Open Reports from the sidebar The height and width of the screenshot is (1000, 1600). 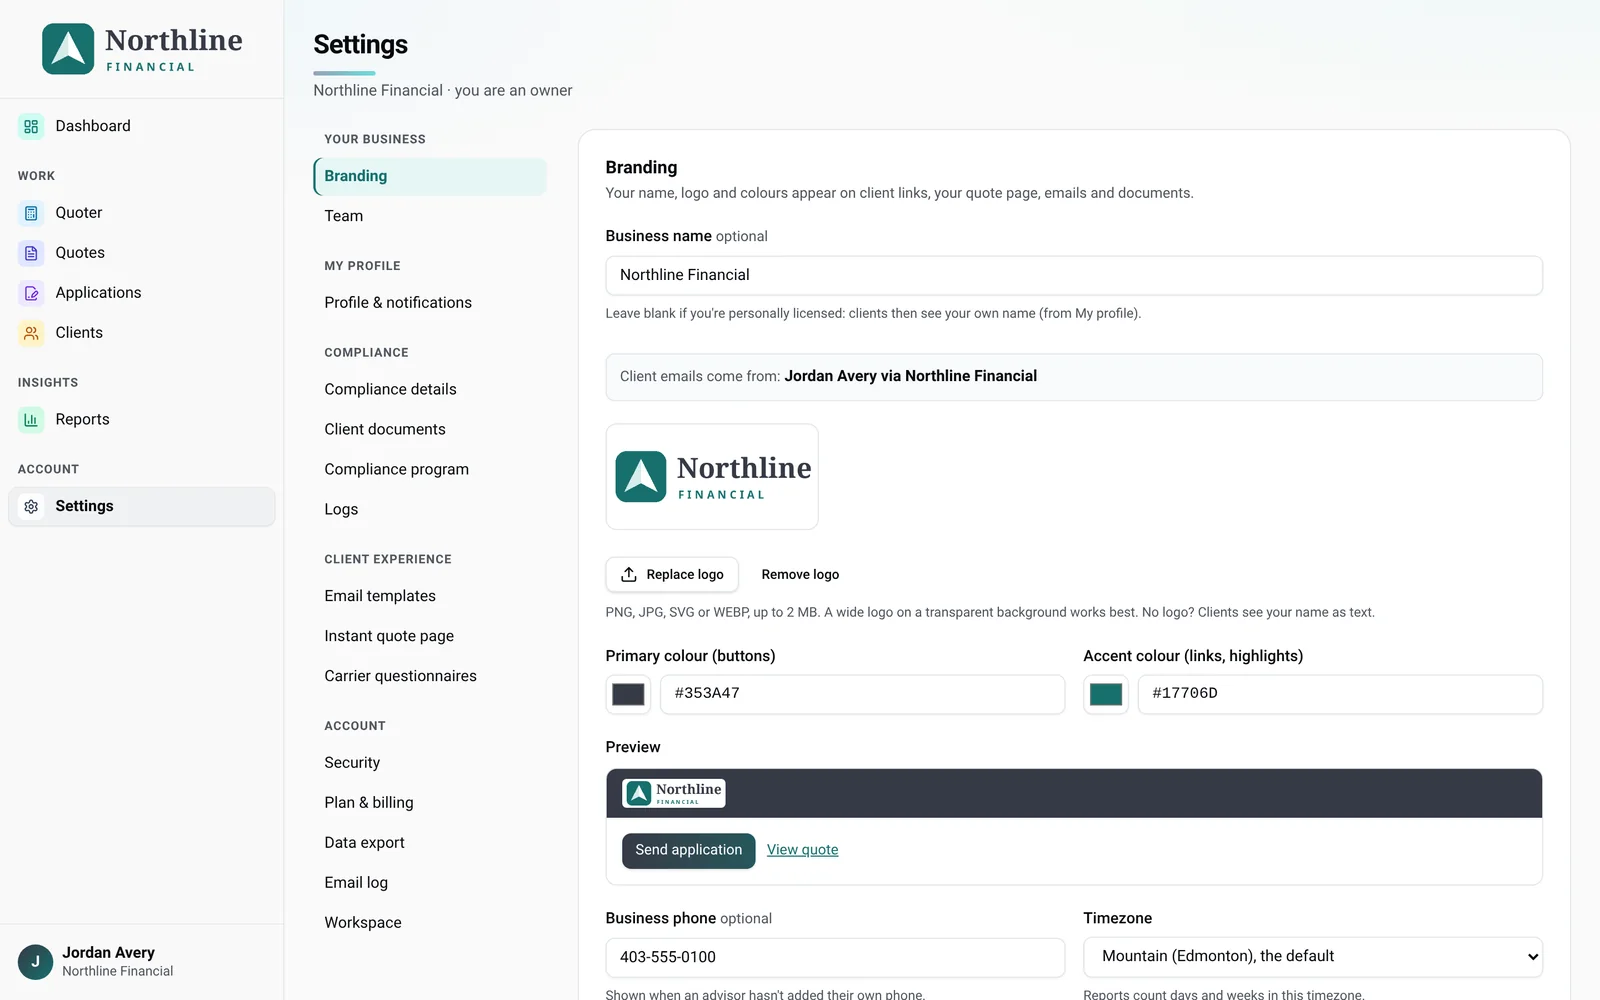pyautogui.click(x=142, y=420)
